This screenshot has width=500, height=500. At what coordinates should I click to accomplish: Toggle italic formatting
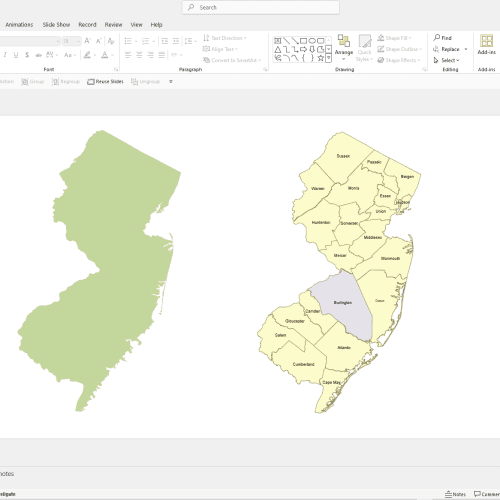coord(5,55)
